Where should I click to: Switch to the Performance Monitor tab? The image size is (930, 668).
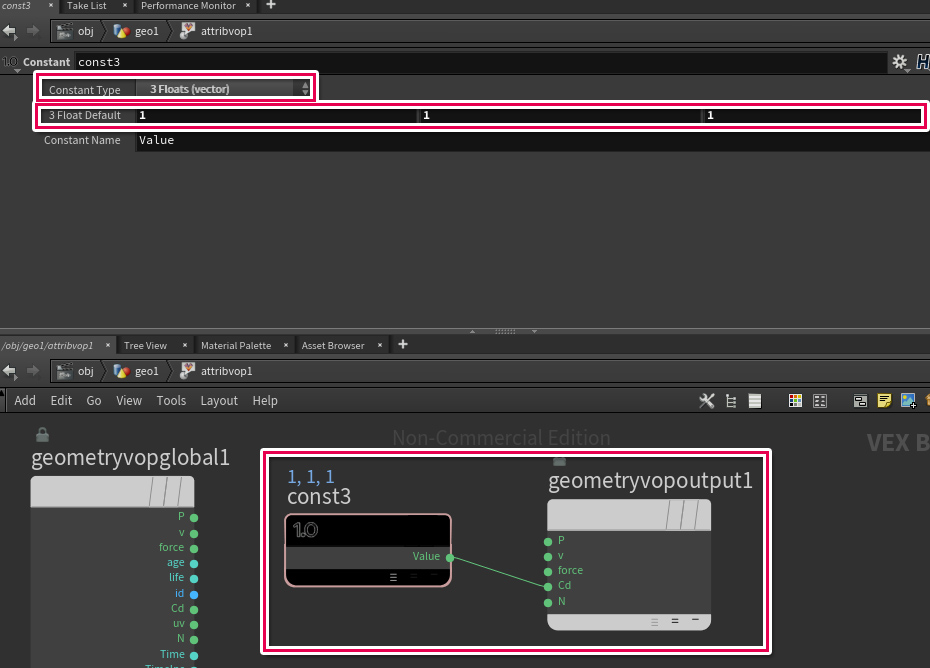(188, 6)
